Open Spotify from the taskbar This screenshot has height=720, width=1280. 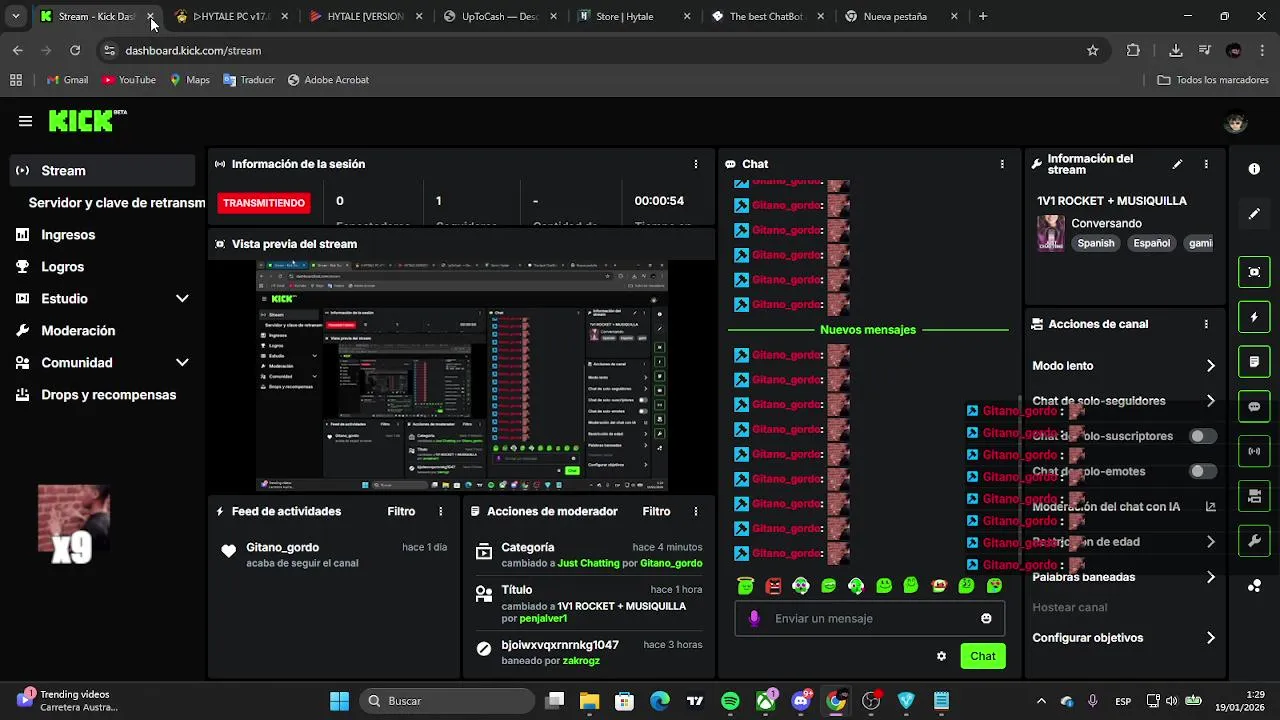point(730,701)
